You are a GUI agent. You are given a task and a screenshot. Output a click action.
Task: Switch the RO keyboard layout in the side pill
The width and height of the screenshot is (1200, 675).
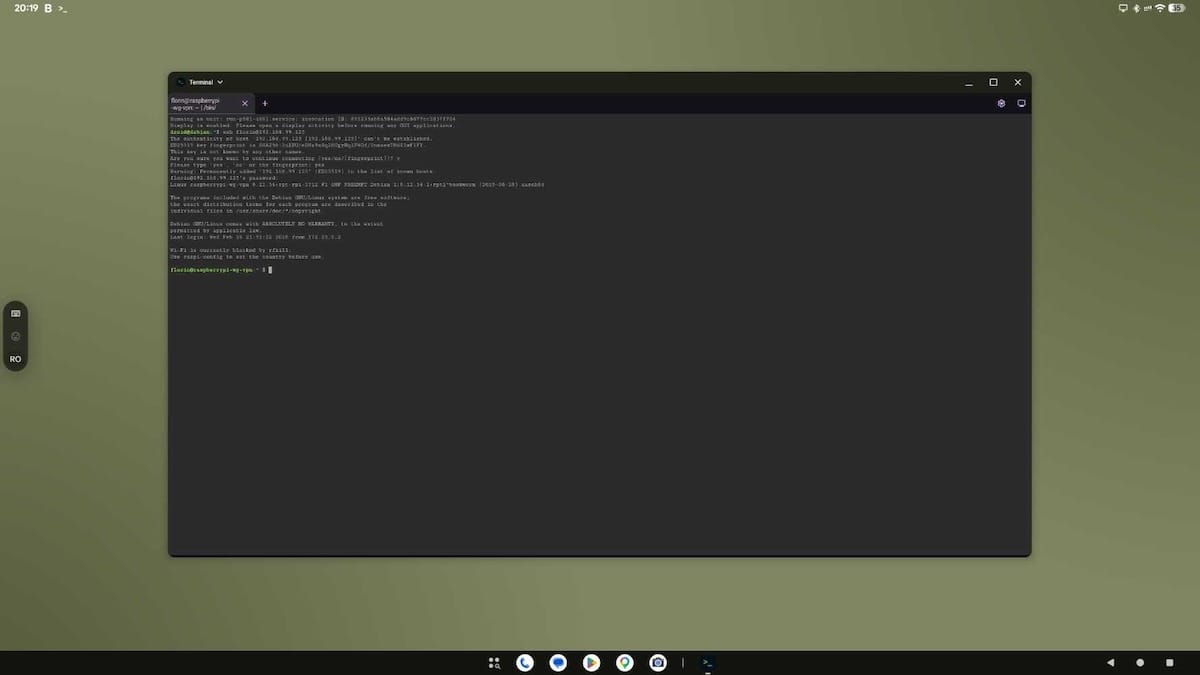pos(15,359)
